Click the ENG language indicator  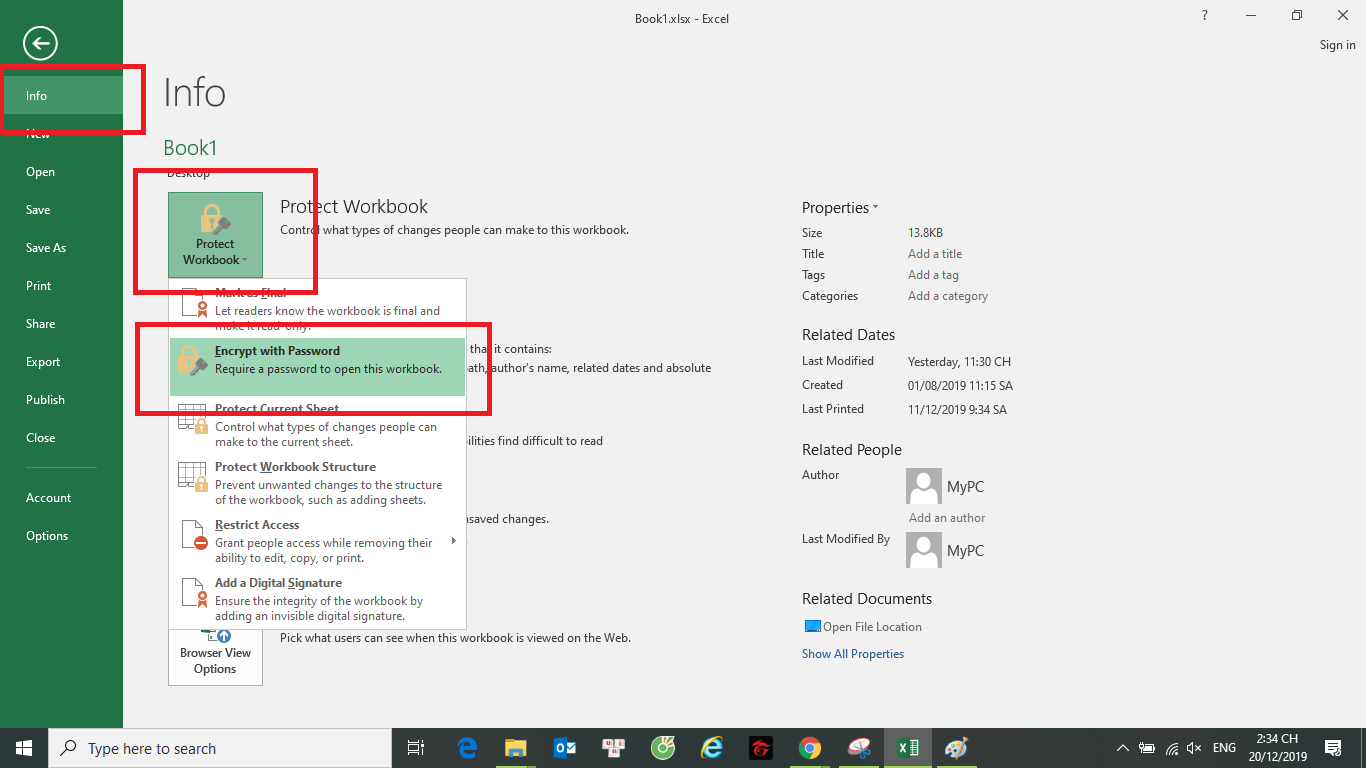(x=1224, y=748)
